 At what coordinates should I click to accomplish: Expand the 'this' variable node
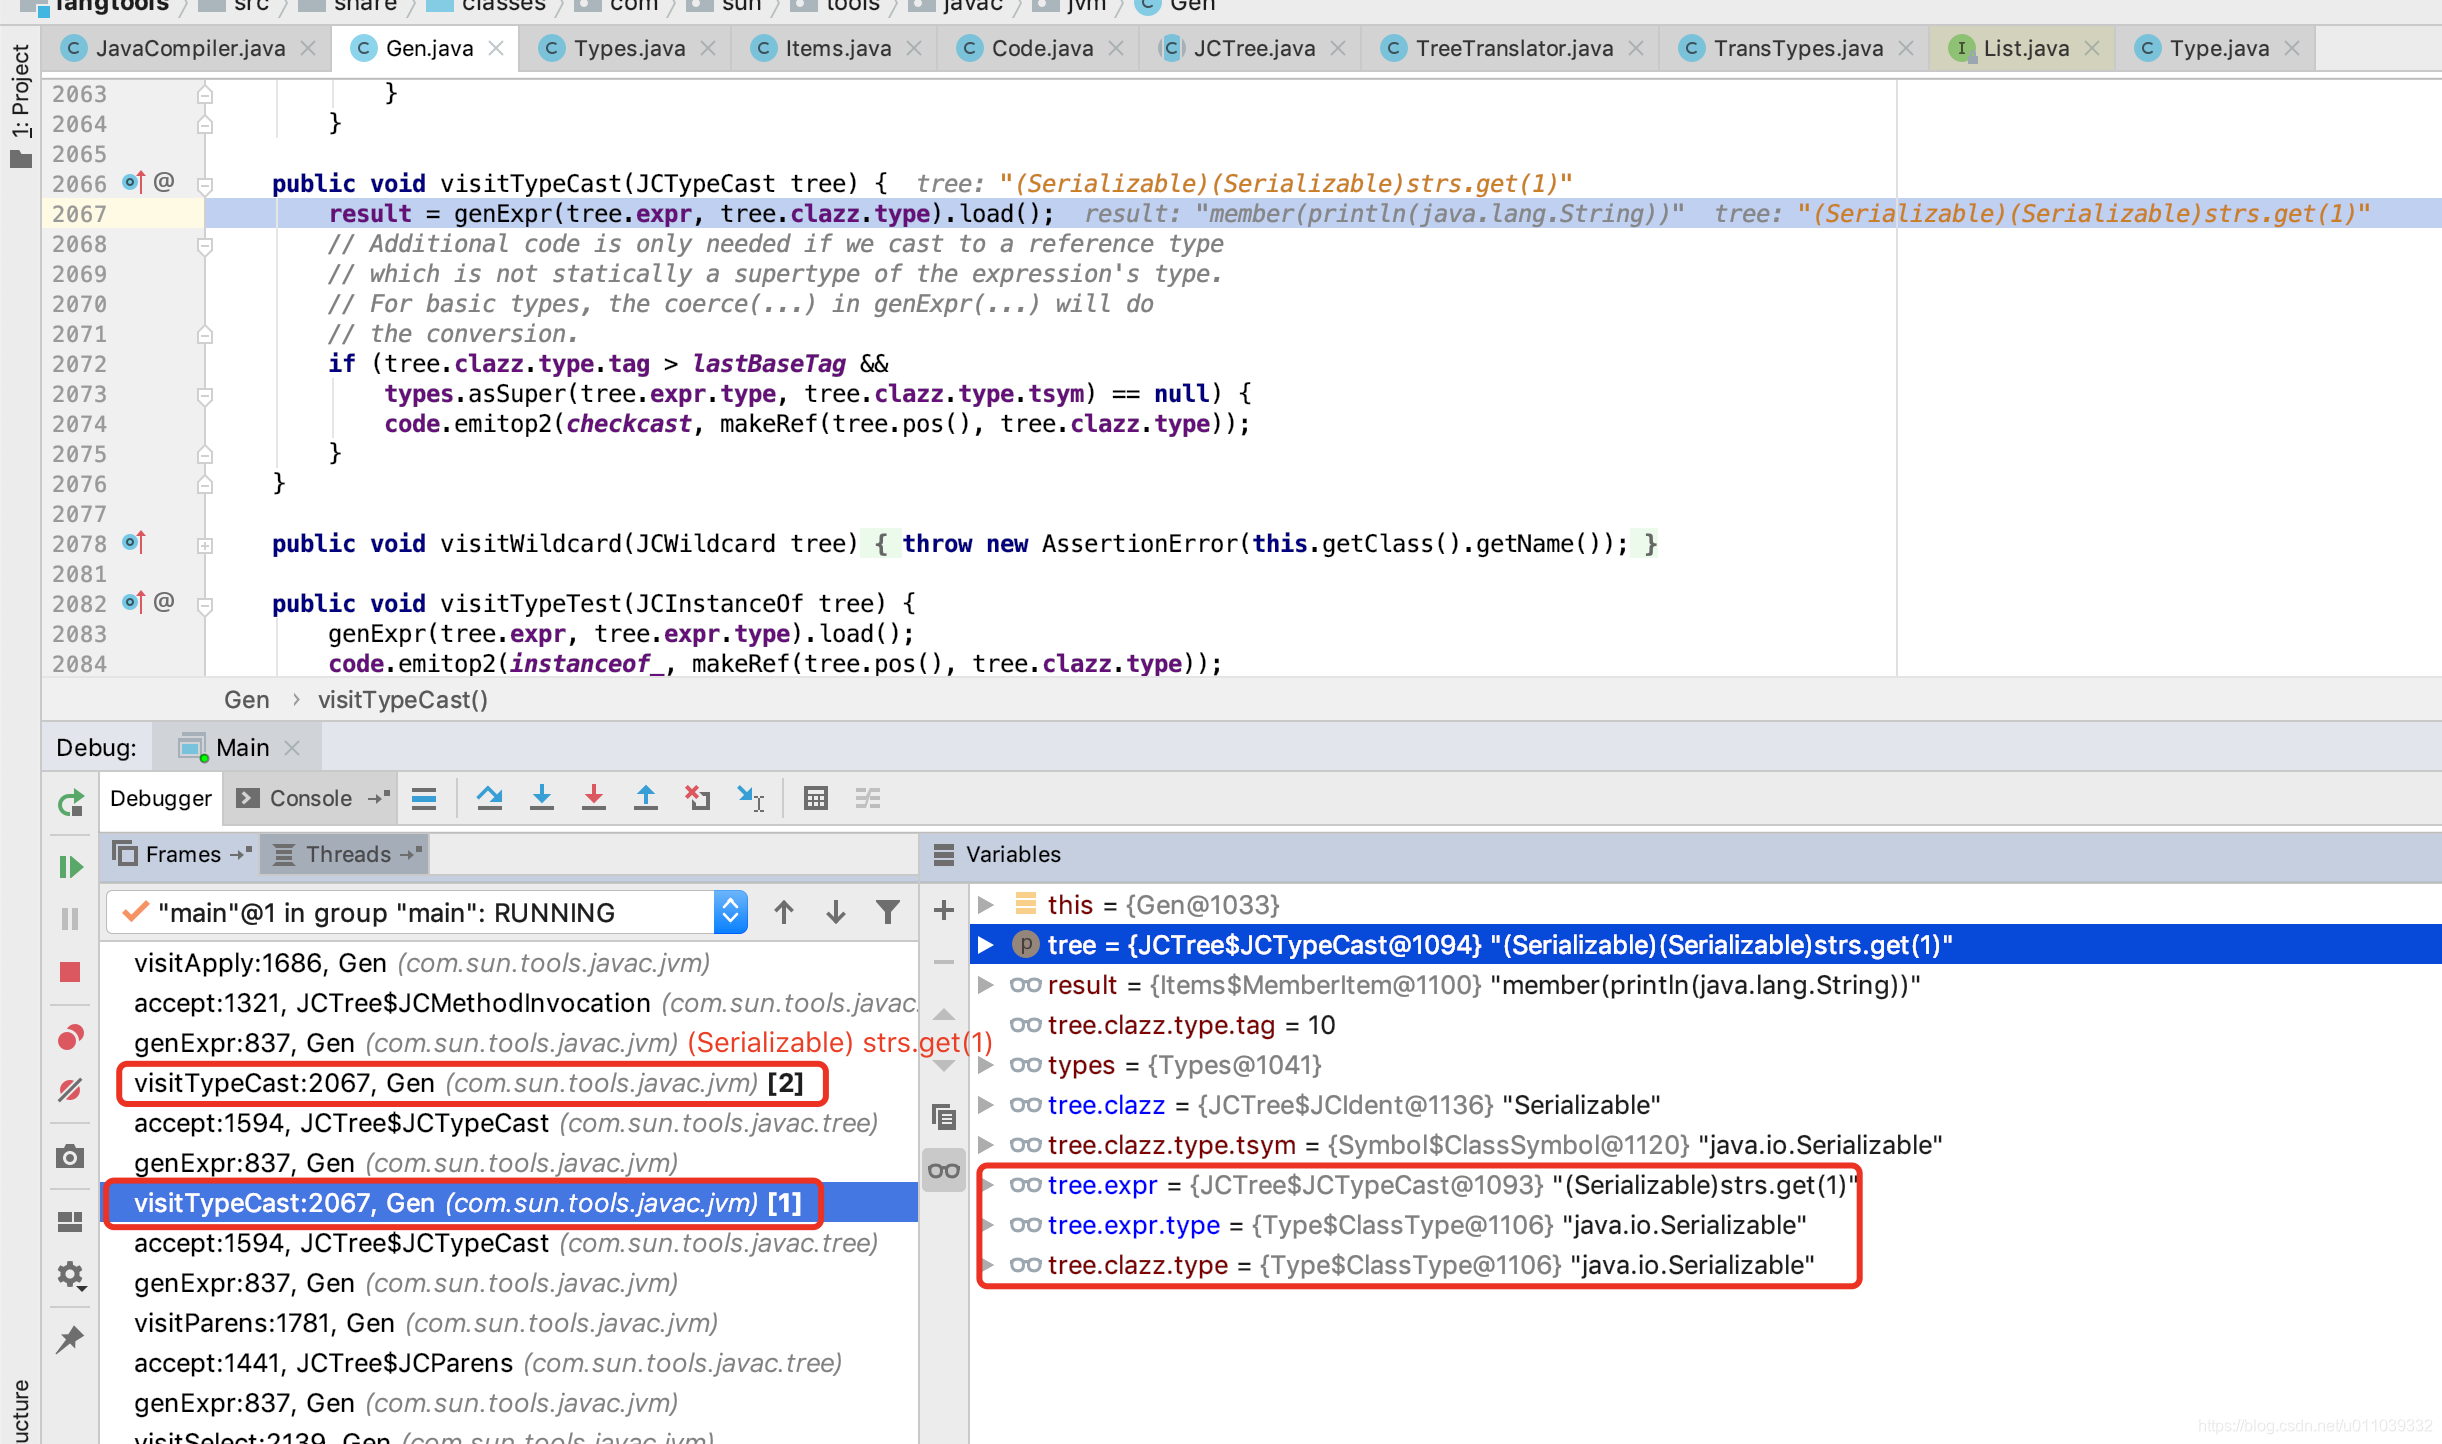coord(986,905)
